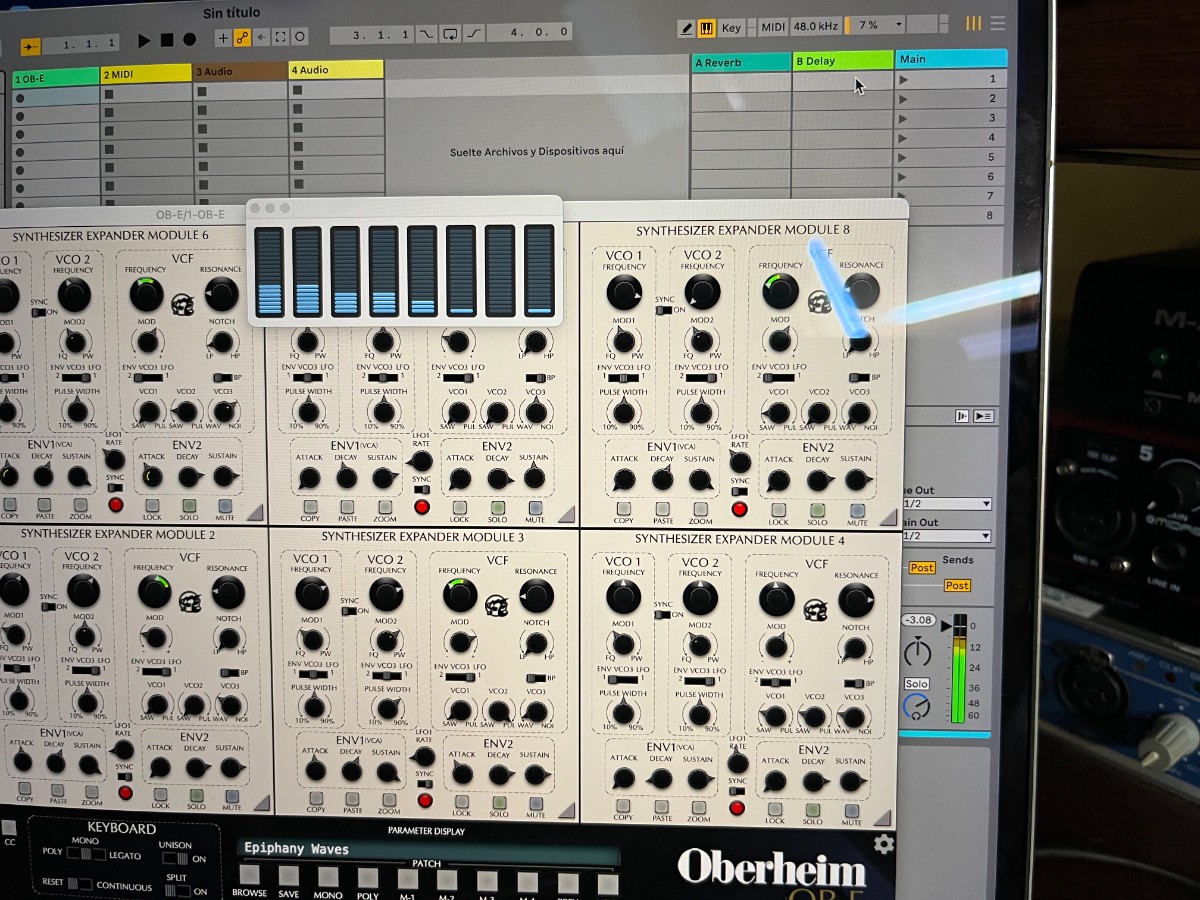Toggle the Loop switch in the transport

450,34
